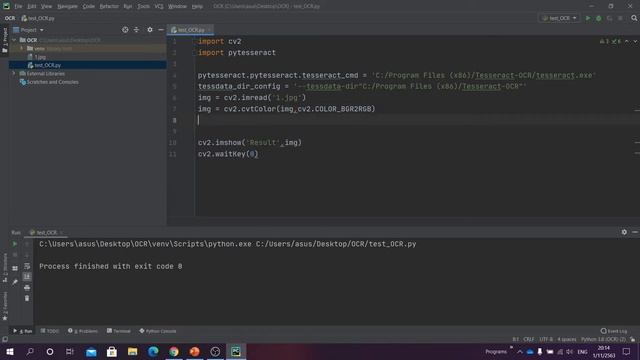The width and height of the screenshot is (640, 360).
Task: Open the Window menu
Action: coord(178,6)
